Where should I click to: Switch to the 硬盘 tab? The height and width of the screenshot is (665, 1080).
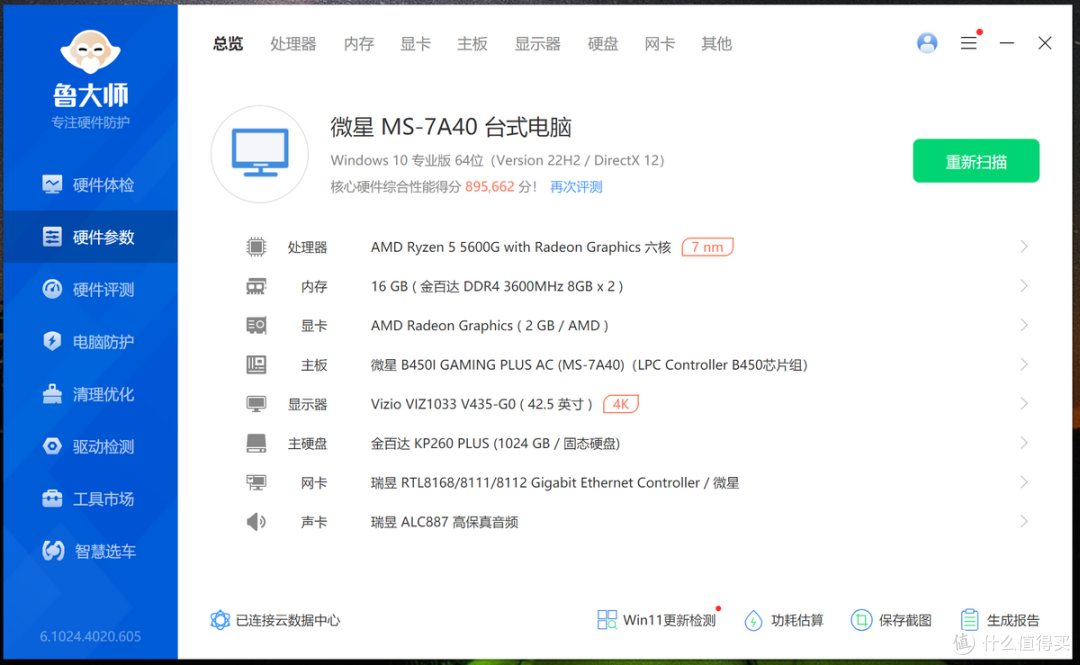point(603,44)
